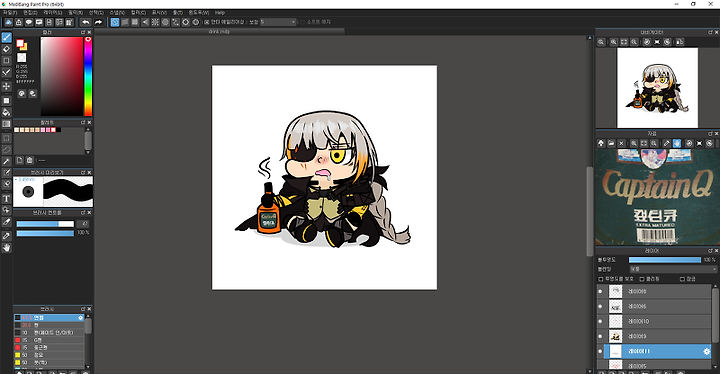The image size is (720, 374).
Task: Adjust the layer opacity slider
Action: 664,260
